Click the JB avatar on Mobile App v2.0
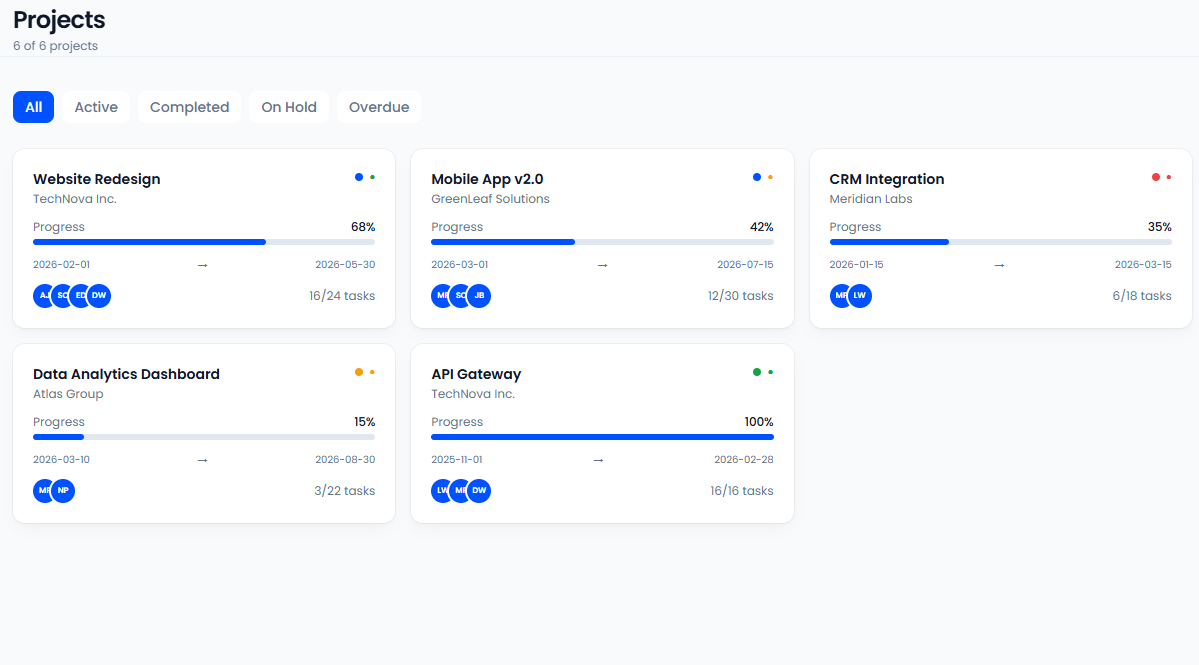Screen dimensions: 1199x665 pyautogui.click(x=478, y=295)
